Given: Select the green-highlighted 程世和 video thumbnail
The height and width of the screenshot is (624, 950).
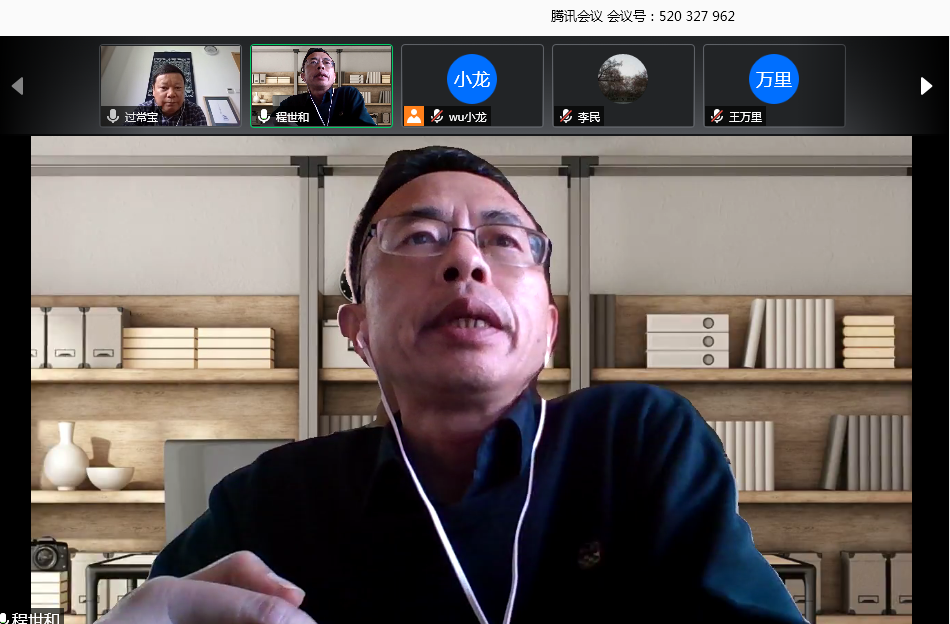Looking at the screenshot, I should [x=321, y=80].
